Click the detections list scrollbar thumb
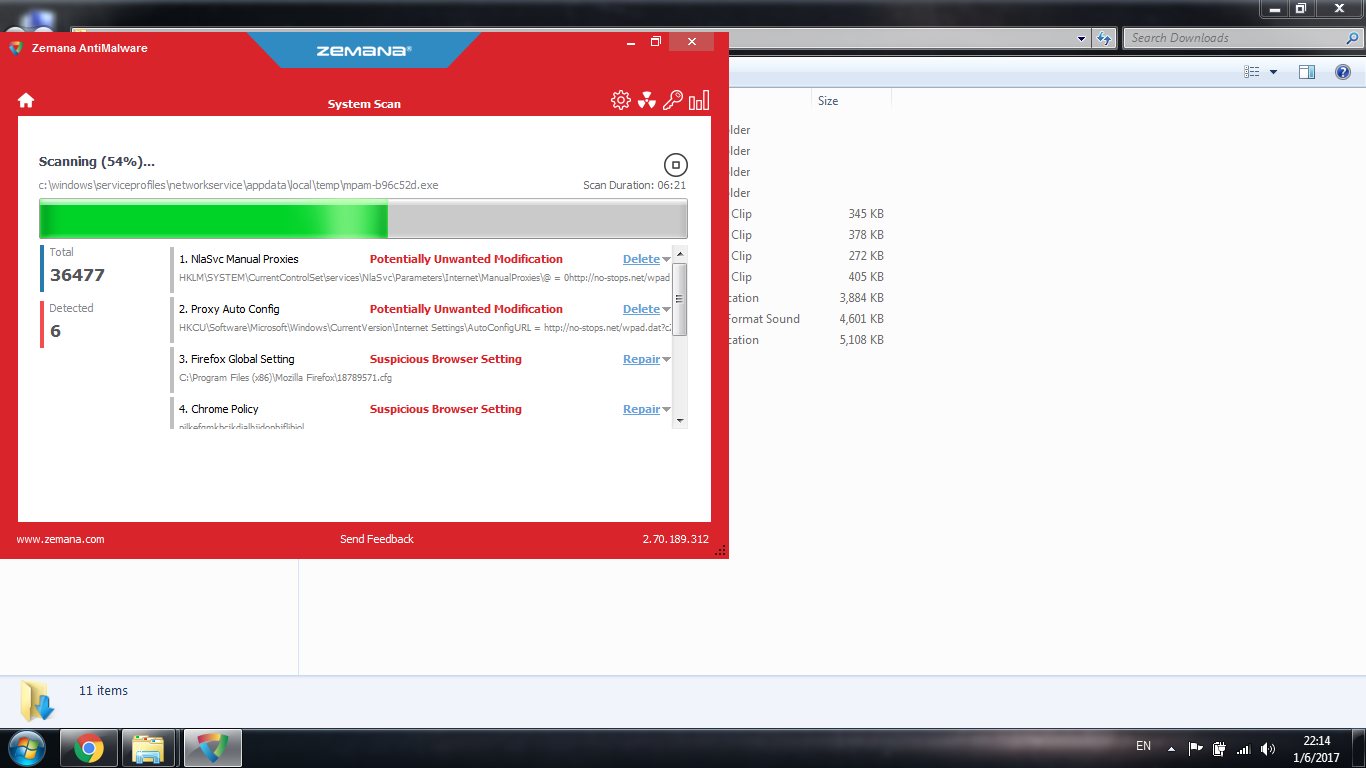 point(680,299)
